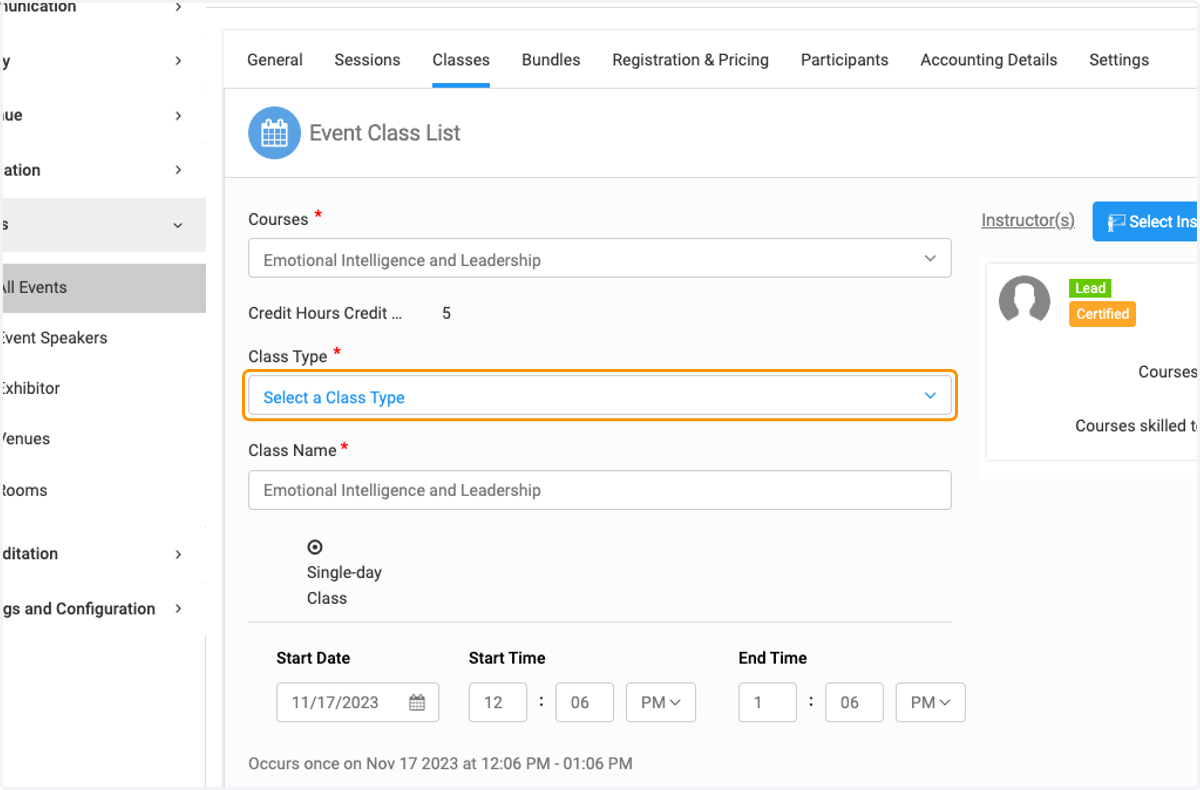1200x790 pixels.
Task: Switch to the General tab
Action: 275,60
